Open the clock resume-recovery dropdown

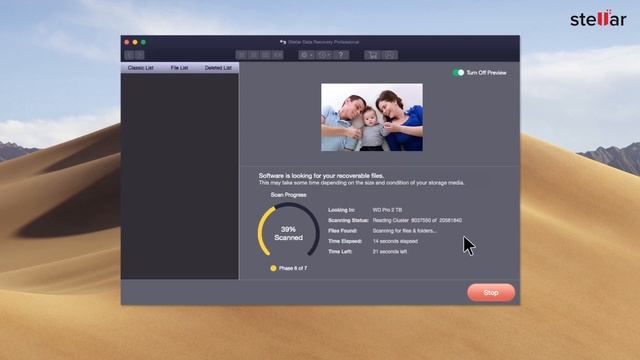pyautogui.click(x=324, y=55)
